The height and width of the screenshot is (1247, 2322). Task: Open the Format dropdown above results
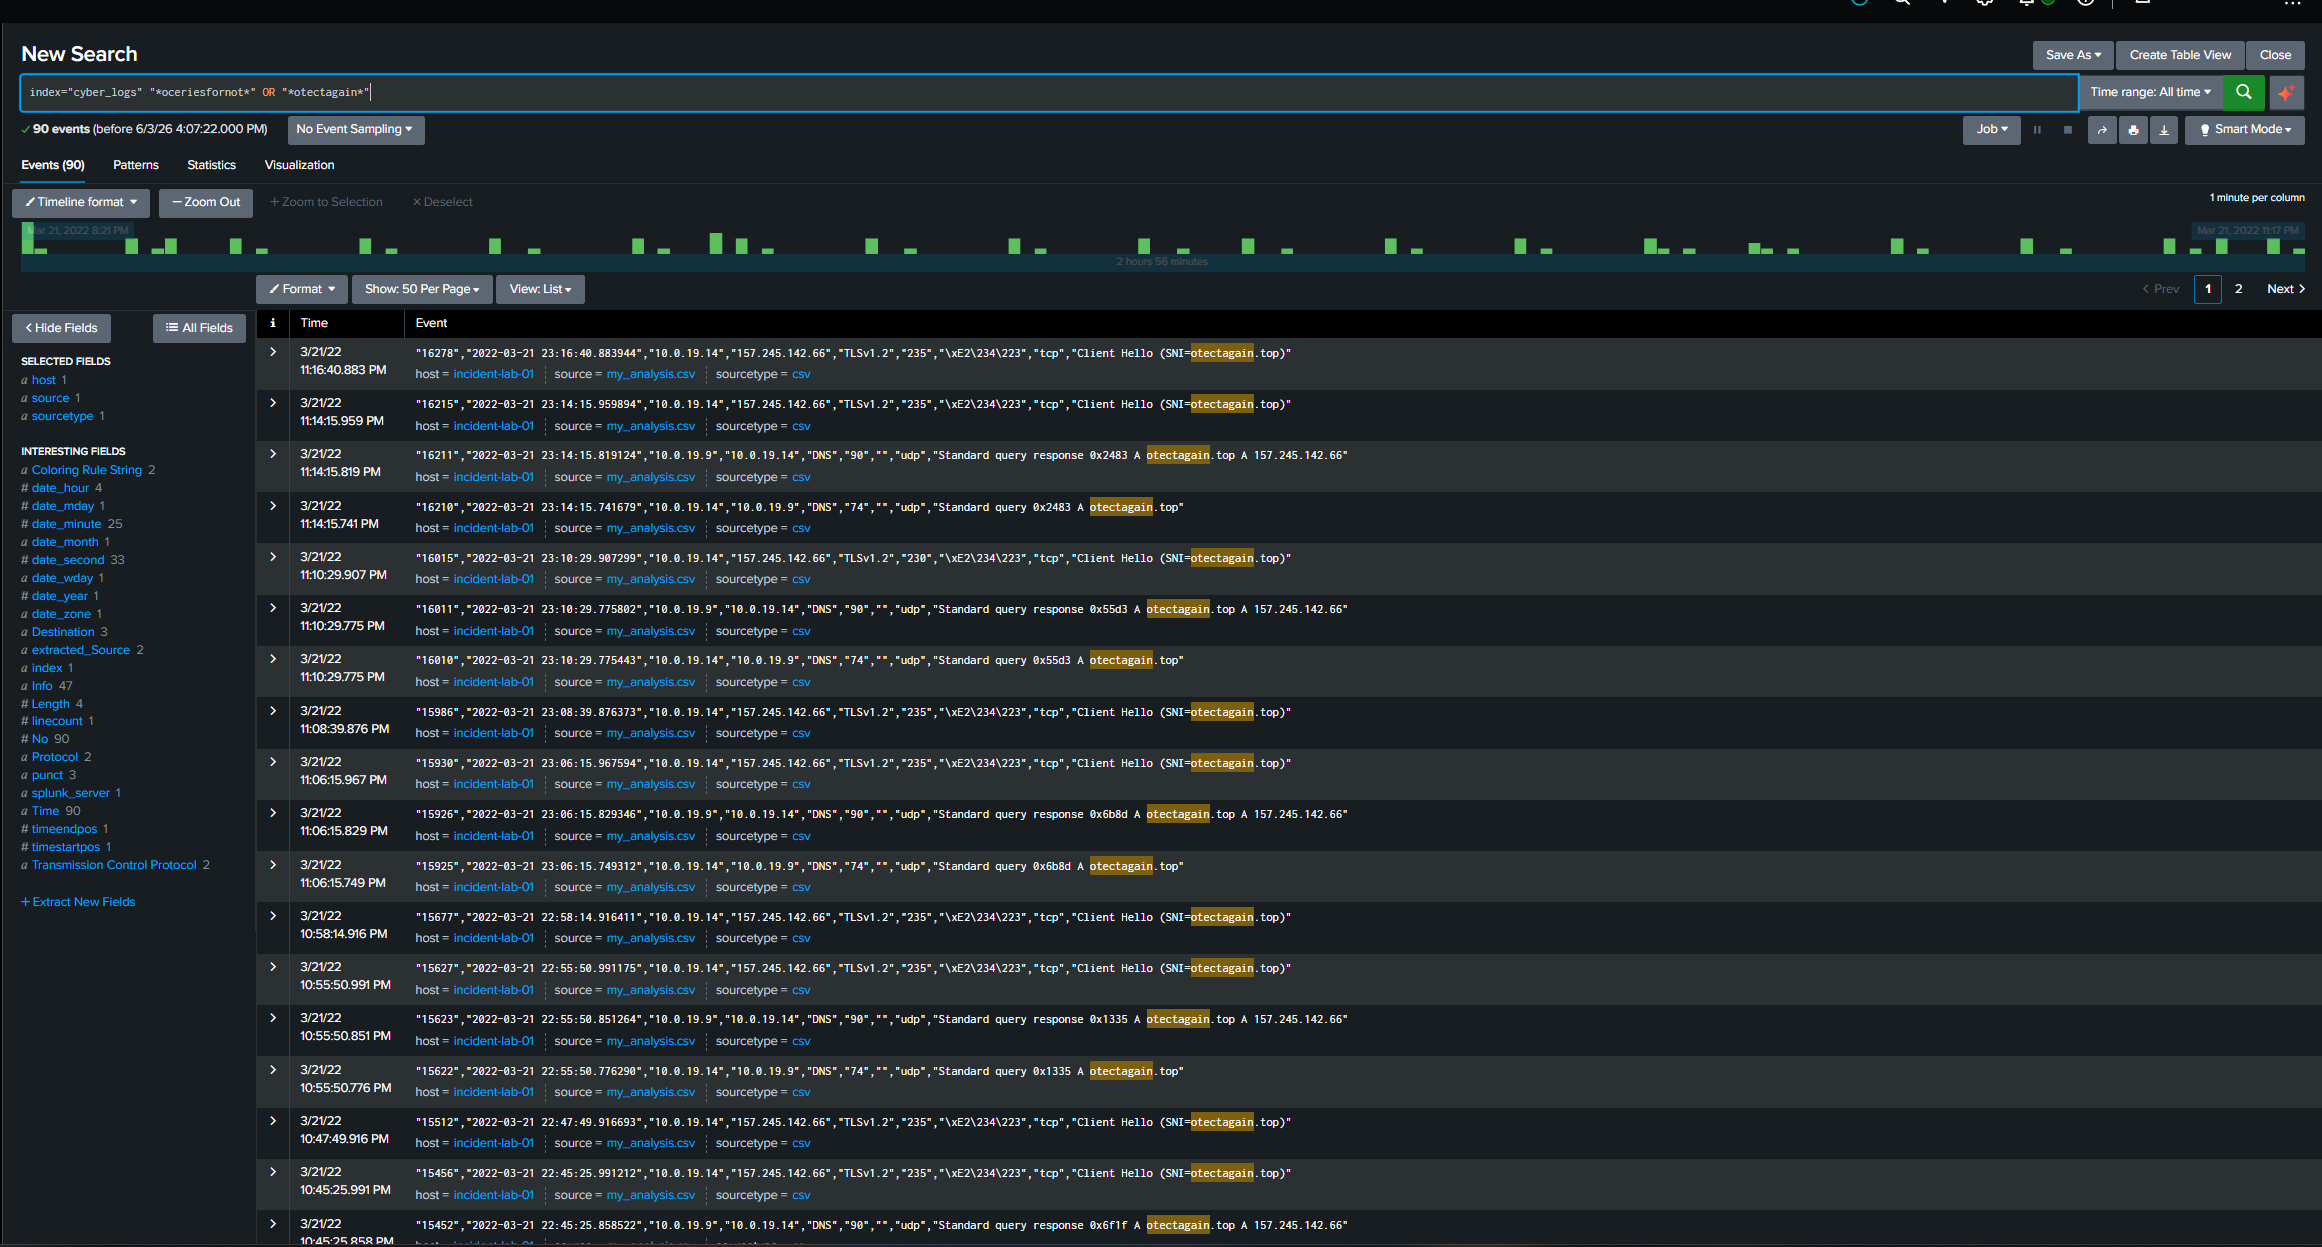coord(302,289)
